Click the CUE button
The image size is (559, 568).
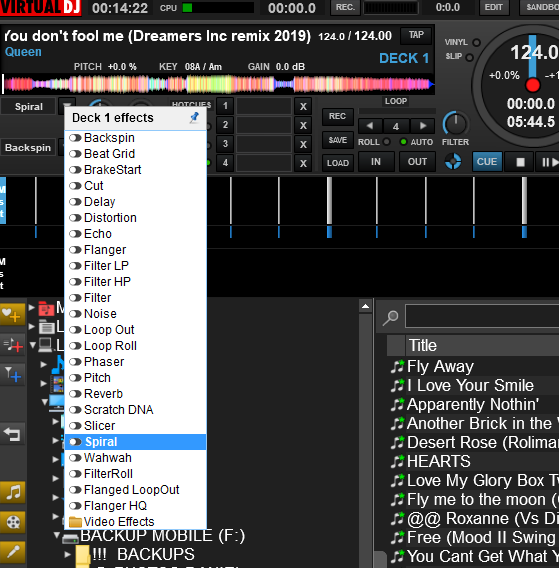(x=487, y=162)
